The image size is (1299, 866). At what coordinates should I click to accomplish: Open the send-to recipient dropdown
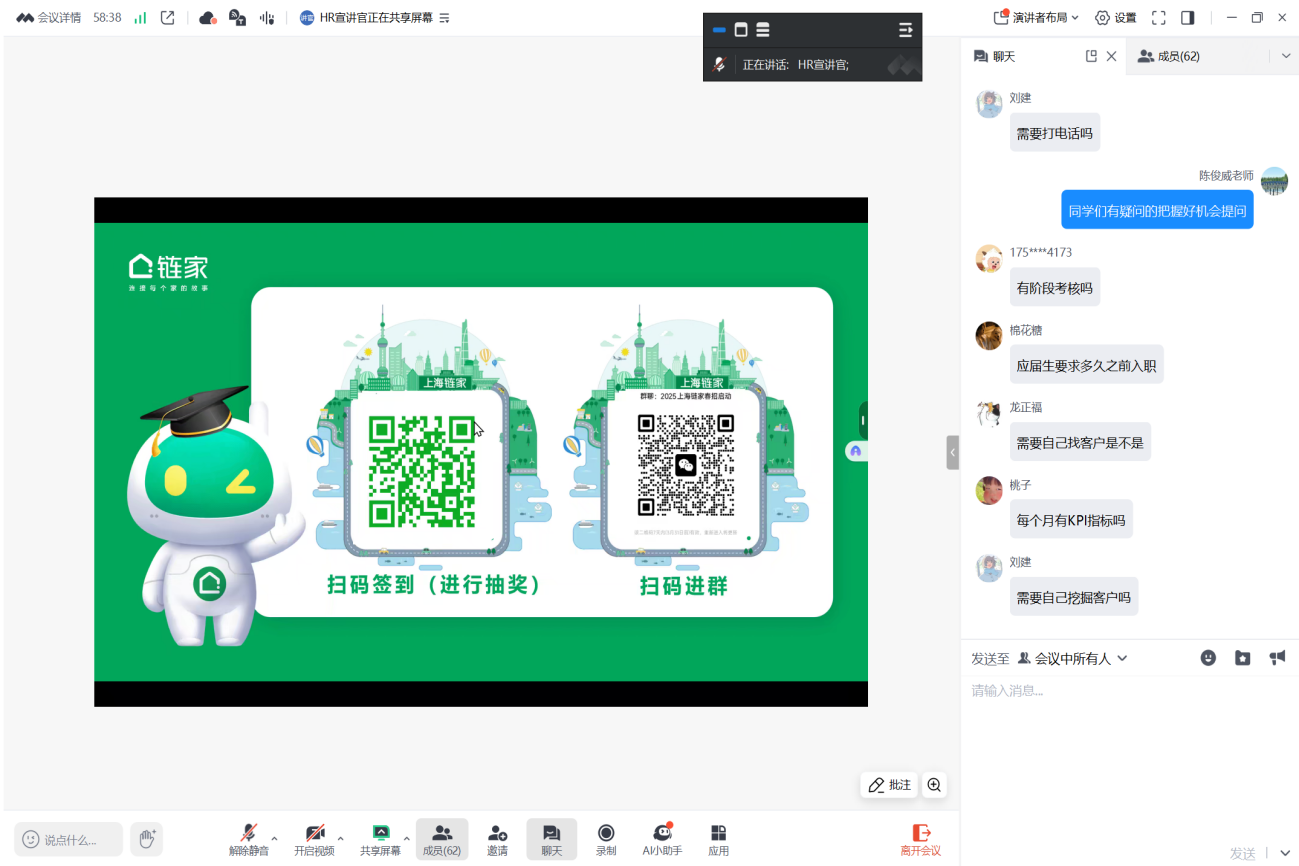[x=1073, y=658]
